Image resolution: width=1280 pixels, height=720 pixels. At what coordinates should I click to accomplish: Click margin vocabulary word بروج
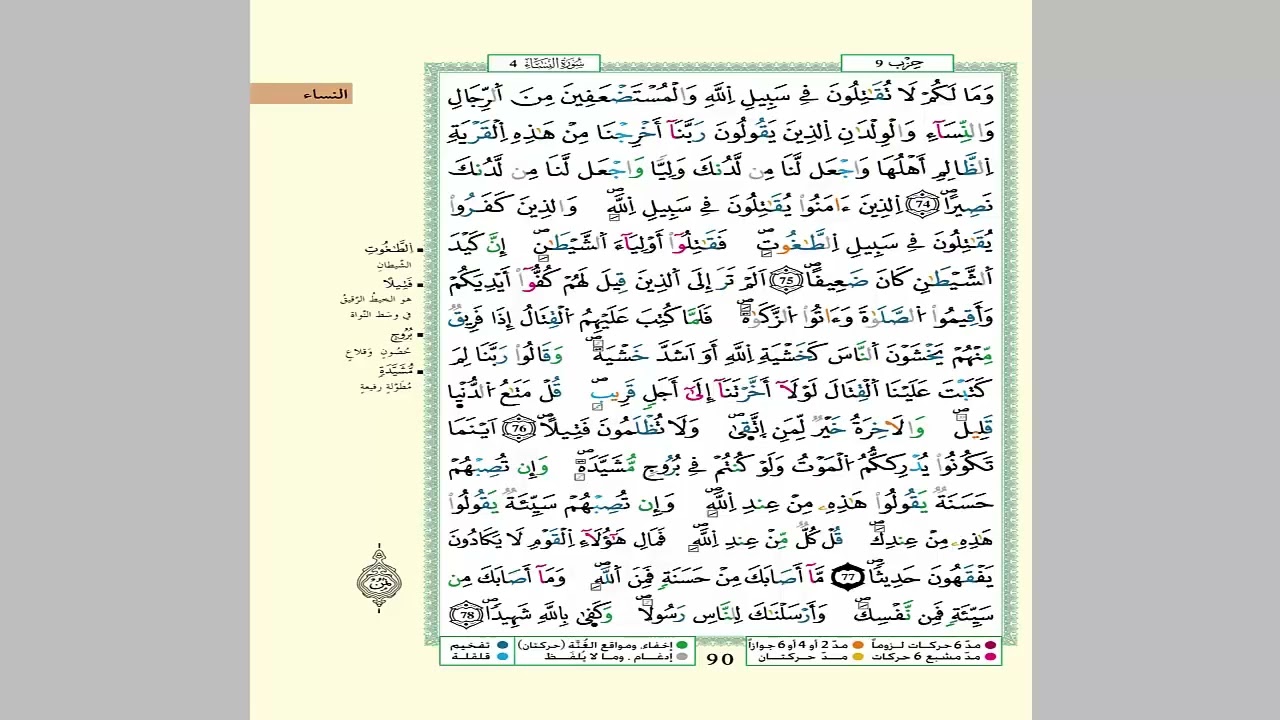pyautogui.click(x=400, y=336)
